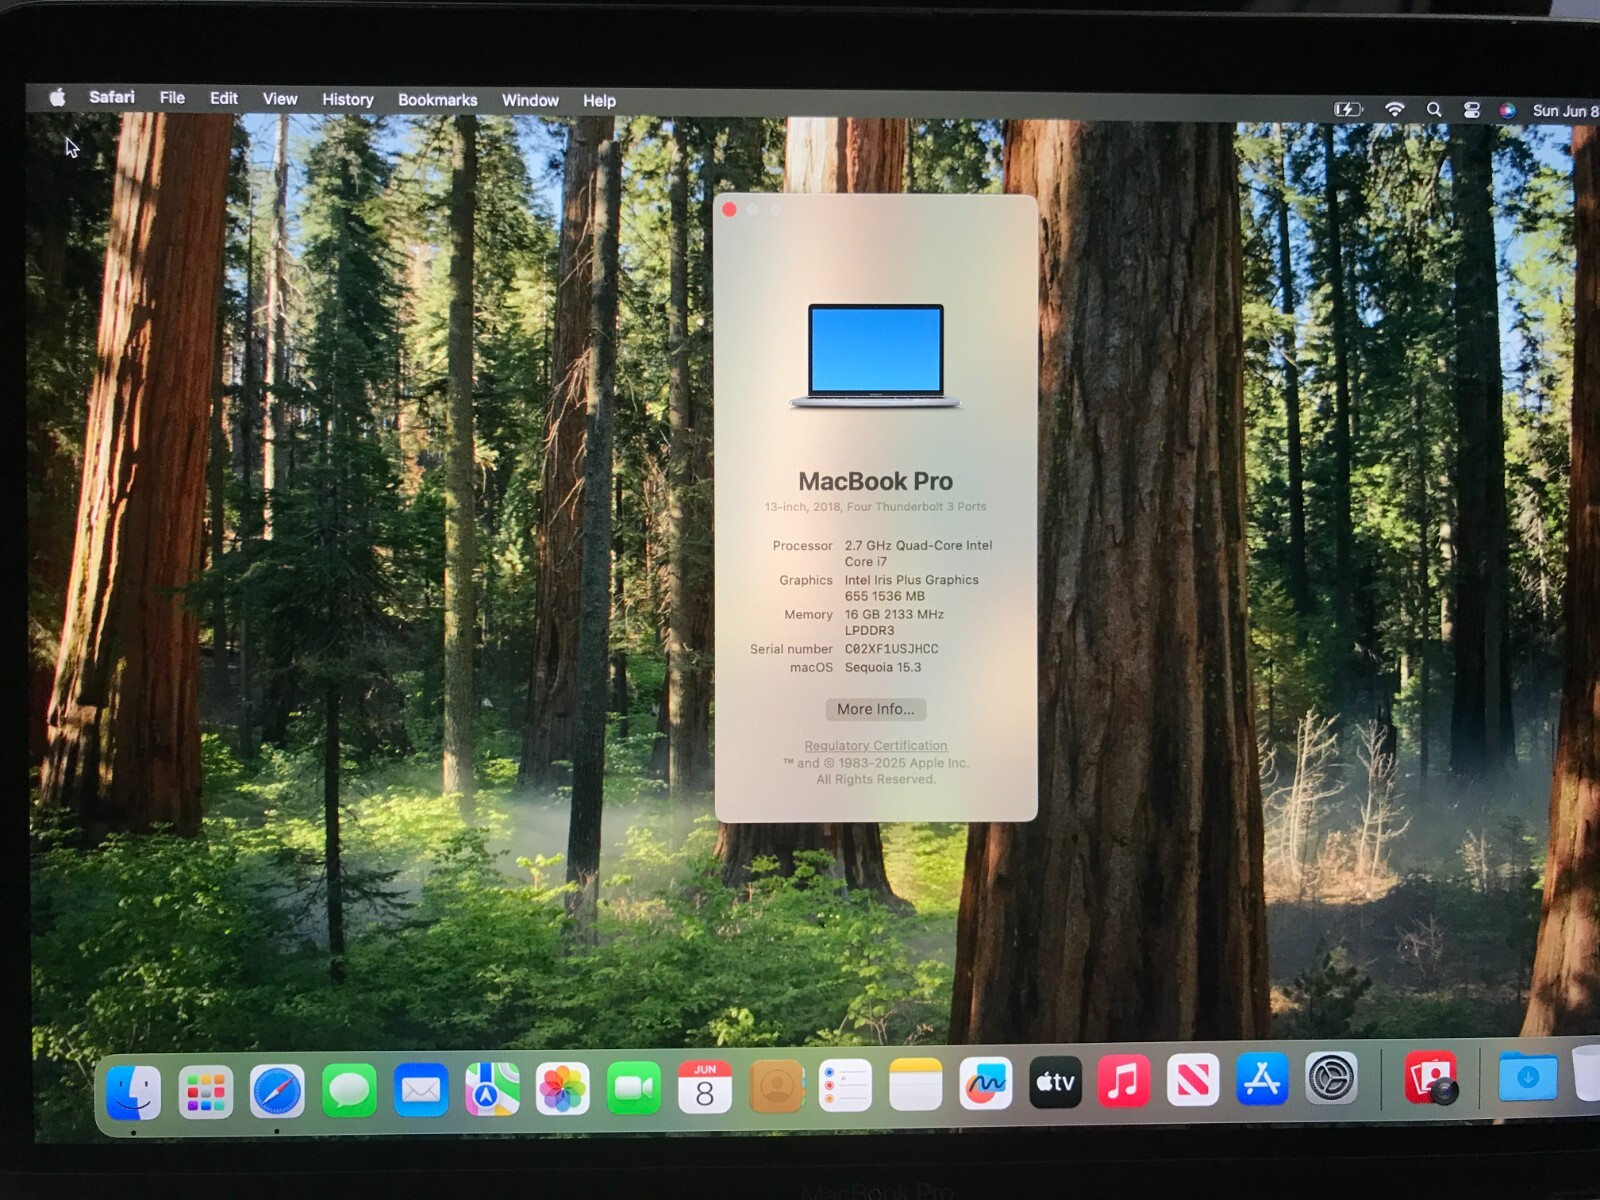Open Music app in the Dock
This screenshot has height=1200, width=1600.
[1124, 1081]
